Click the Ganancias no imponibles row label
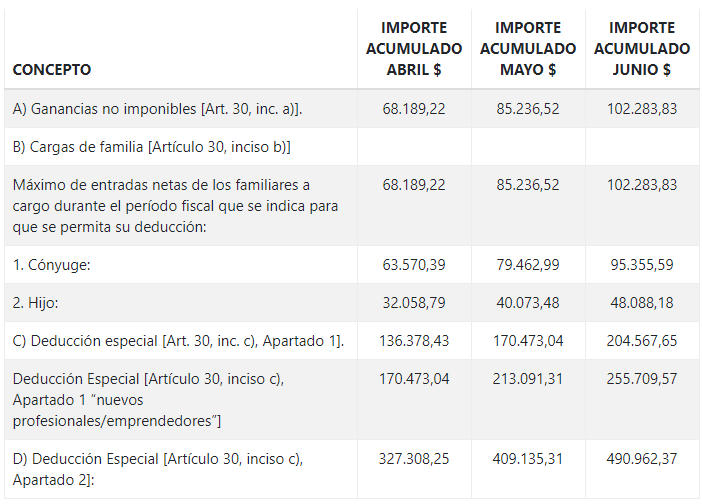The height and width of the screenshot is (504, 702). click(158, 109)
